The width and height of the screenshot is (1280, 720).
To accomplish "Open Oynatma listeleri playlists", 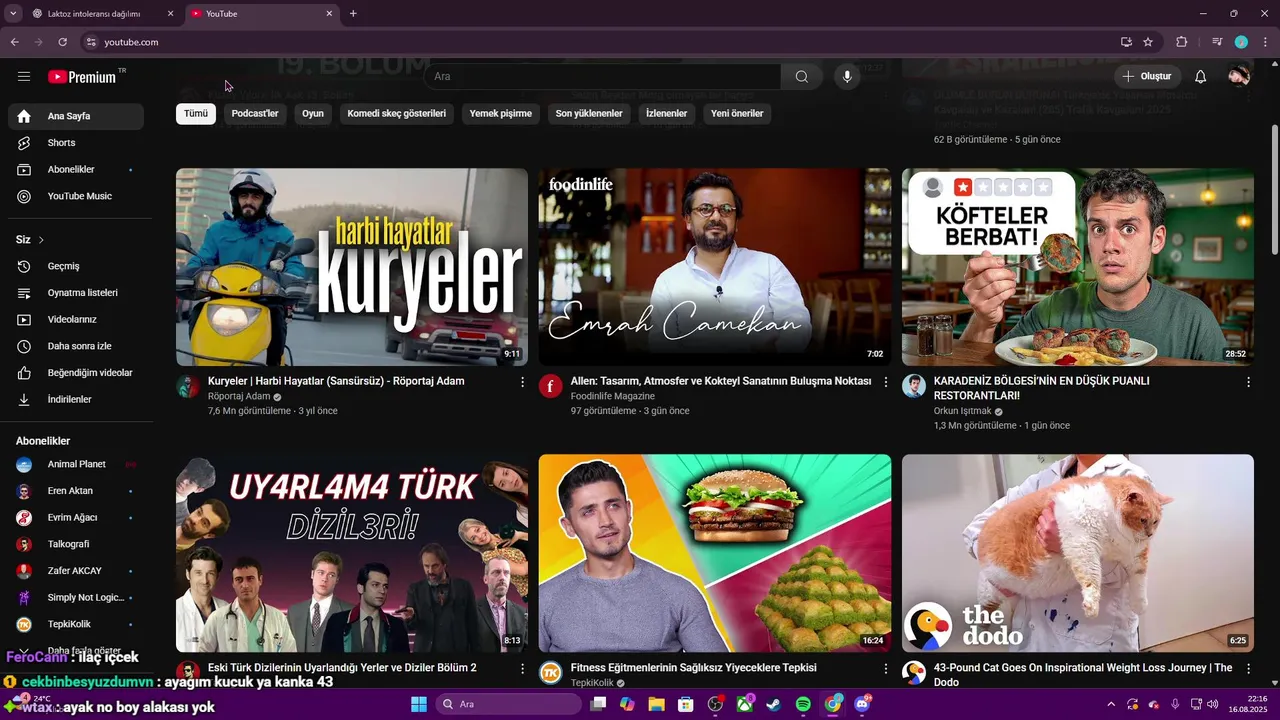I will (x=76, y=293).
